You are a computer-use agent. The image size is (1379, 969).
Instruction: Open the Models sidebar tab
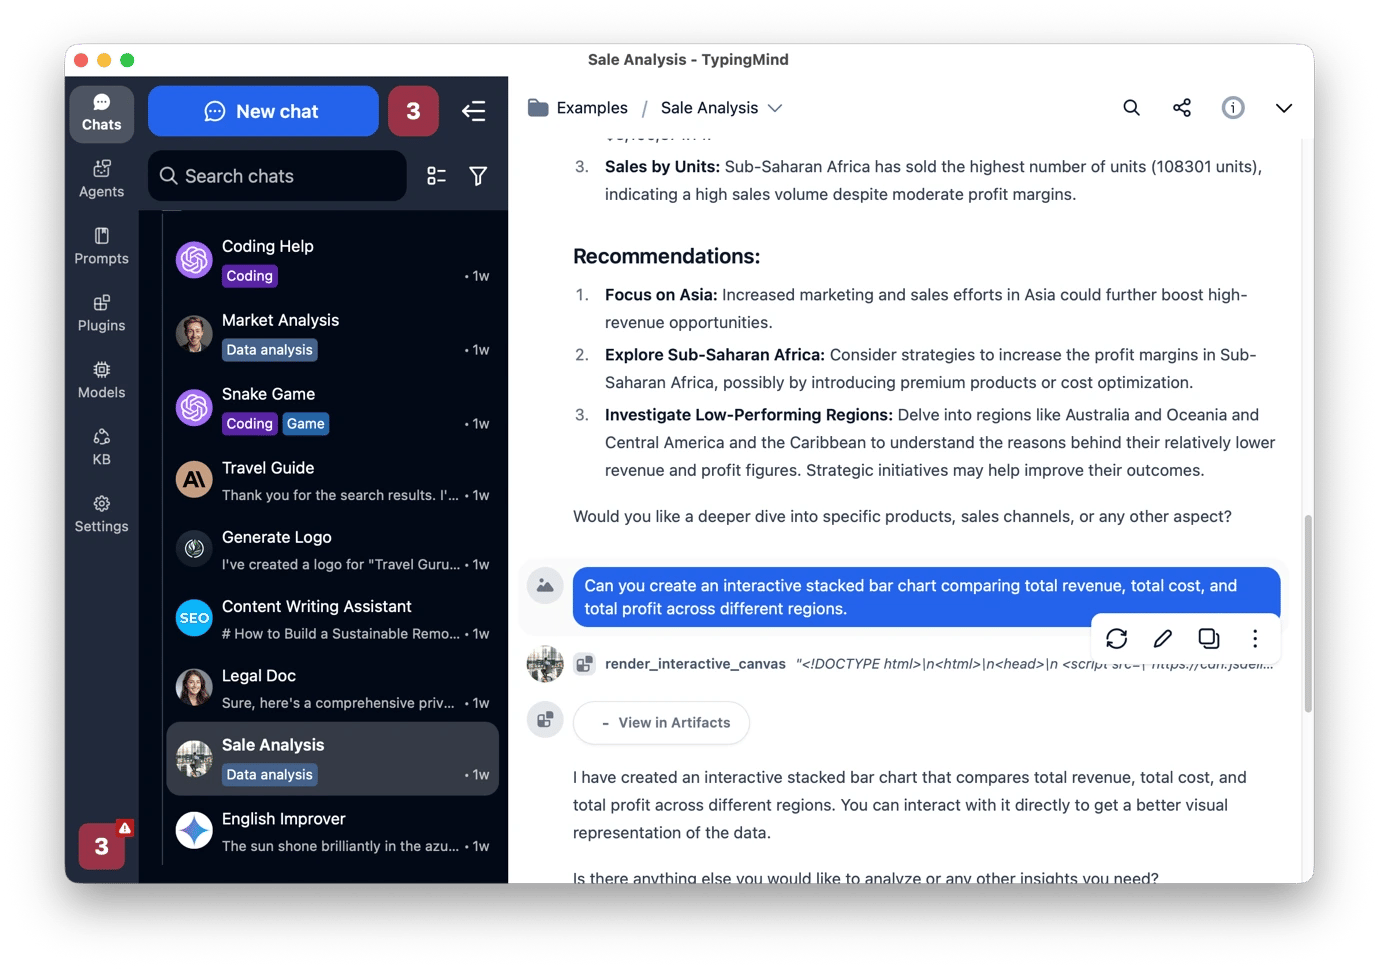click(101, 380)
